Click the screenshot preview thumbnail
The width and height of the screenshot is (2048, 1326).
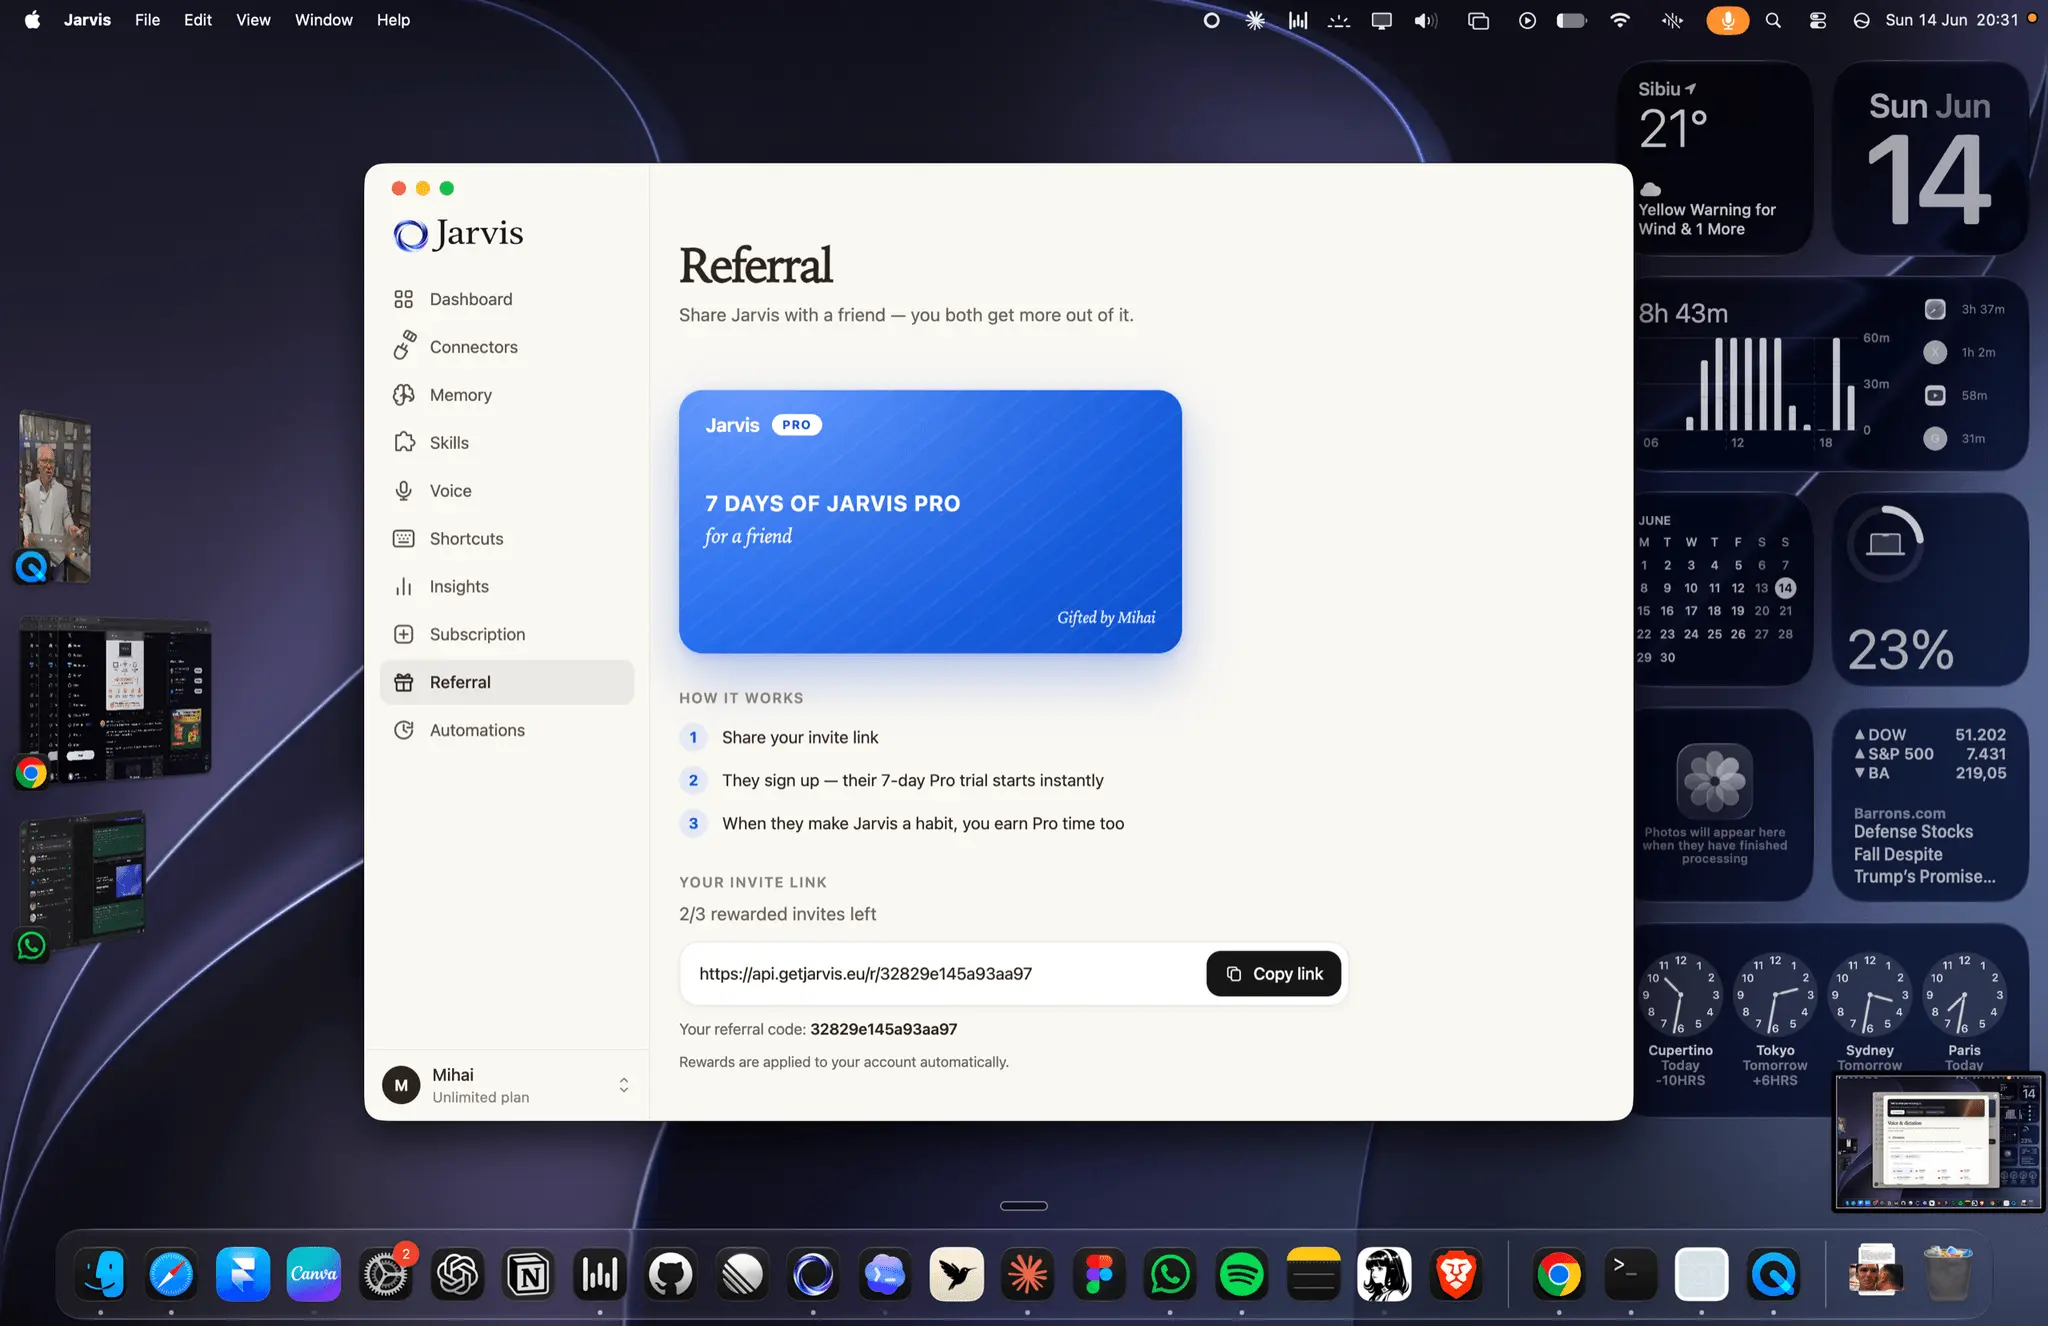[x=1937, y=1142]
